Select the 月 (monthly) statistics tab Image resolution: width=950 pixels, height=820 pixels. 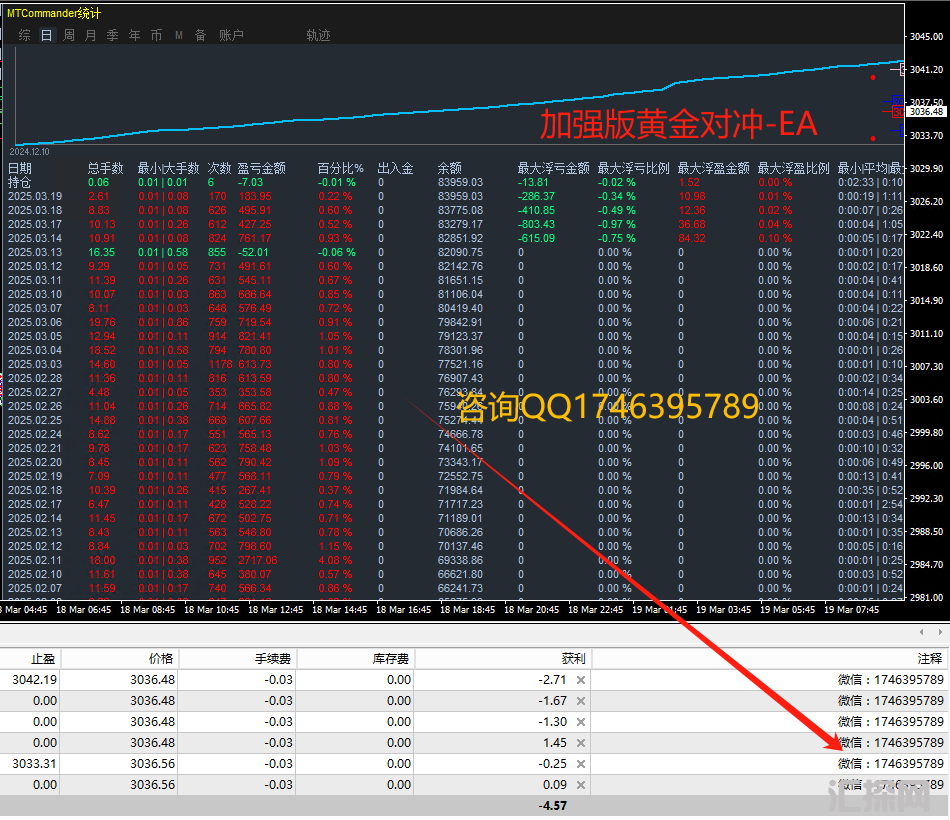(x=91, y=35)
